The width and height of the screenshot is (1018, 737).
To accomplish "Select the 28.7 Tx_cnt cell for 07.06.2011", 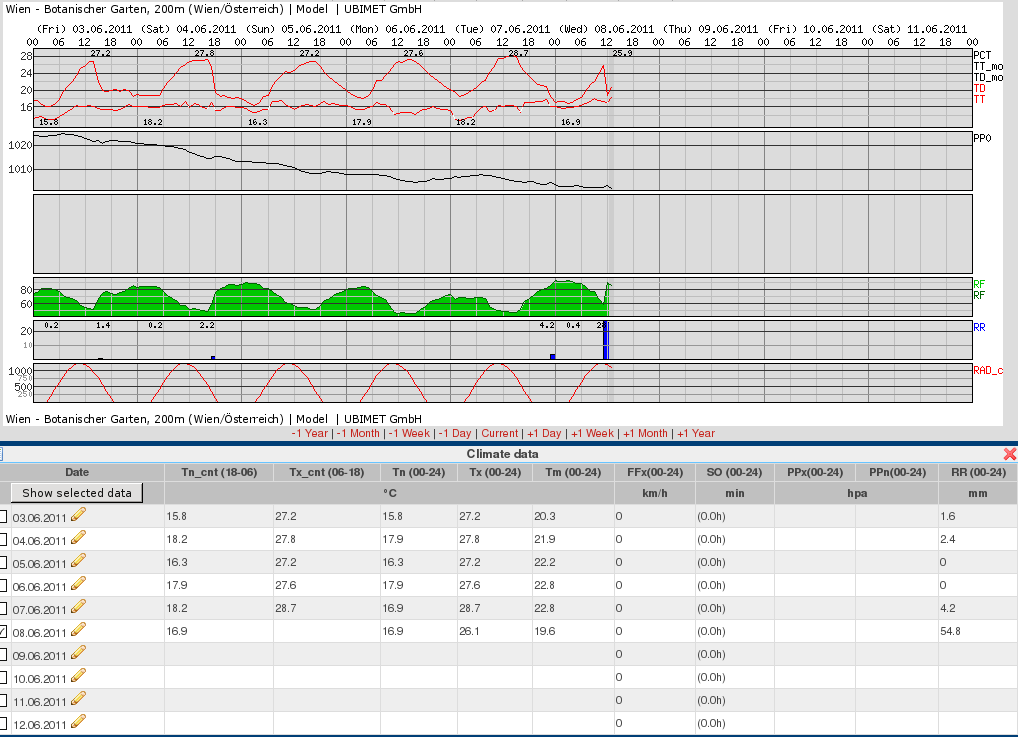I will [x=327, y=608].
